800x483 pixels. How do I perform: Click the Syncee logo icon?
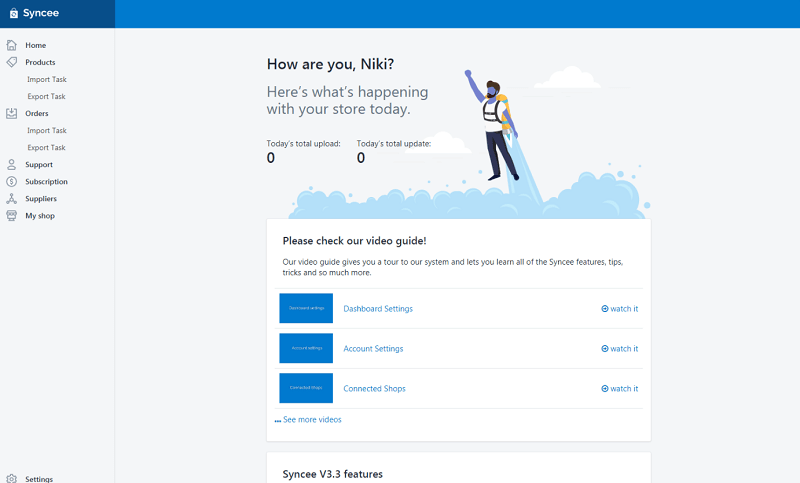pos(14,13)
